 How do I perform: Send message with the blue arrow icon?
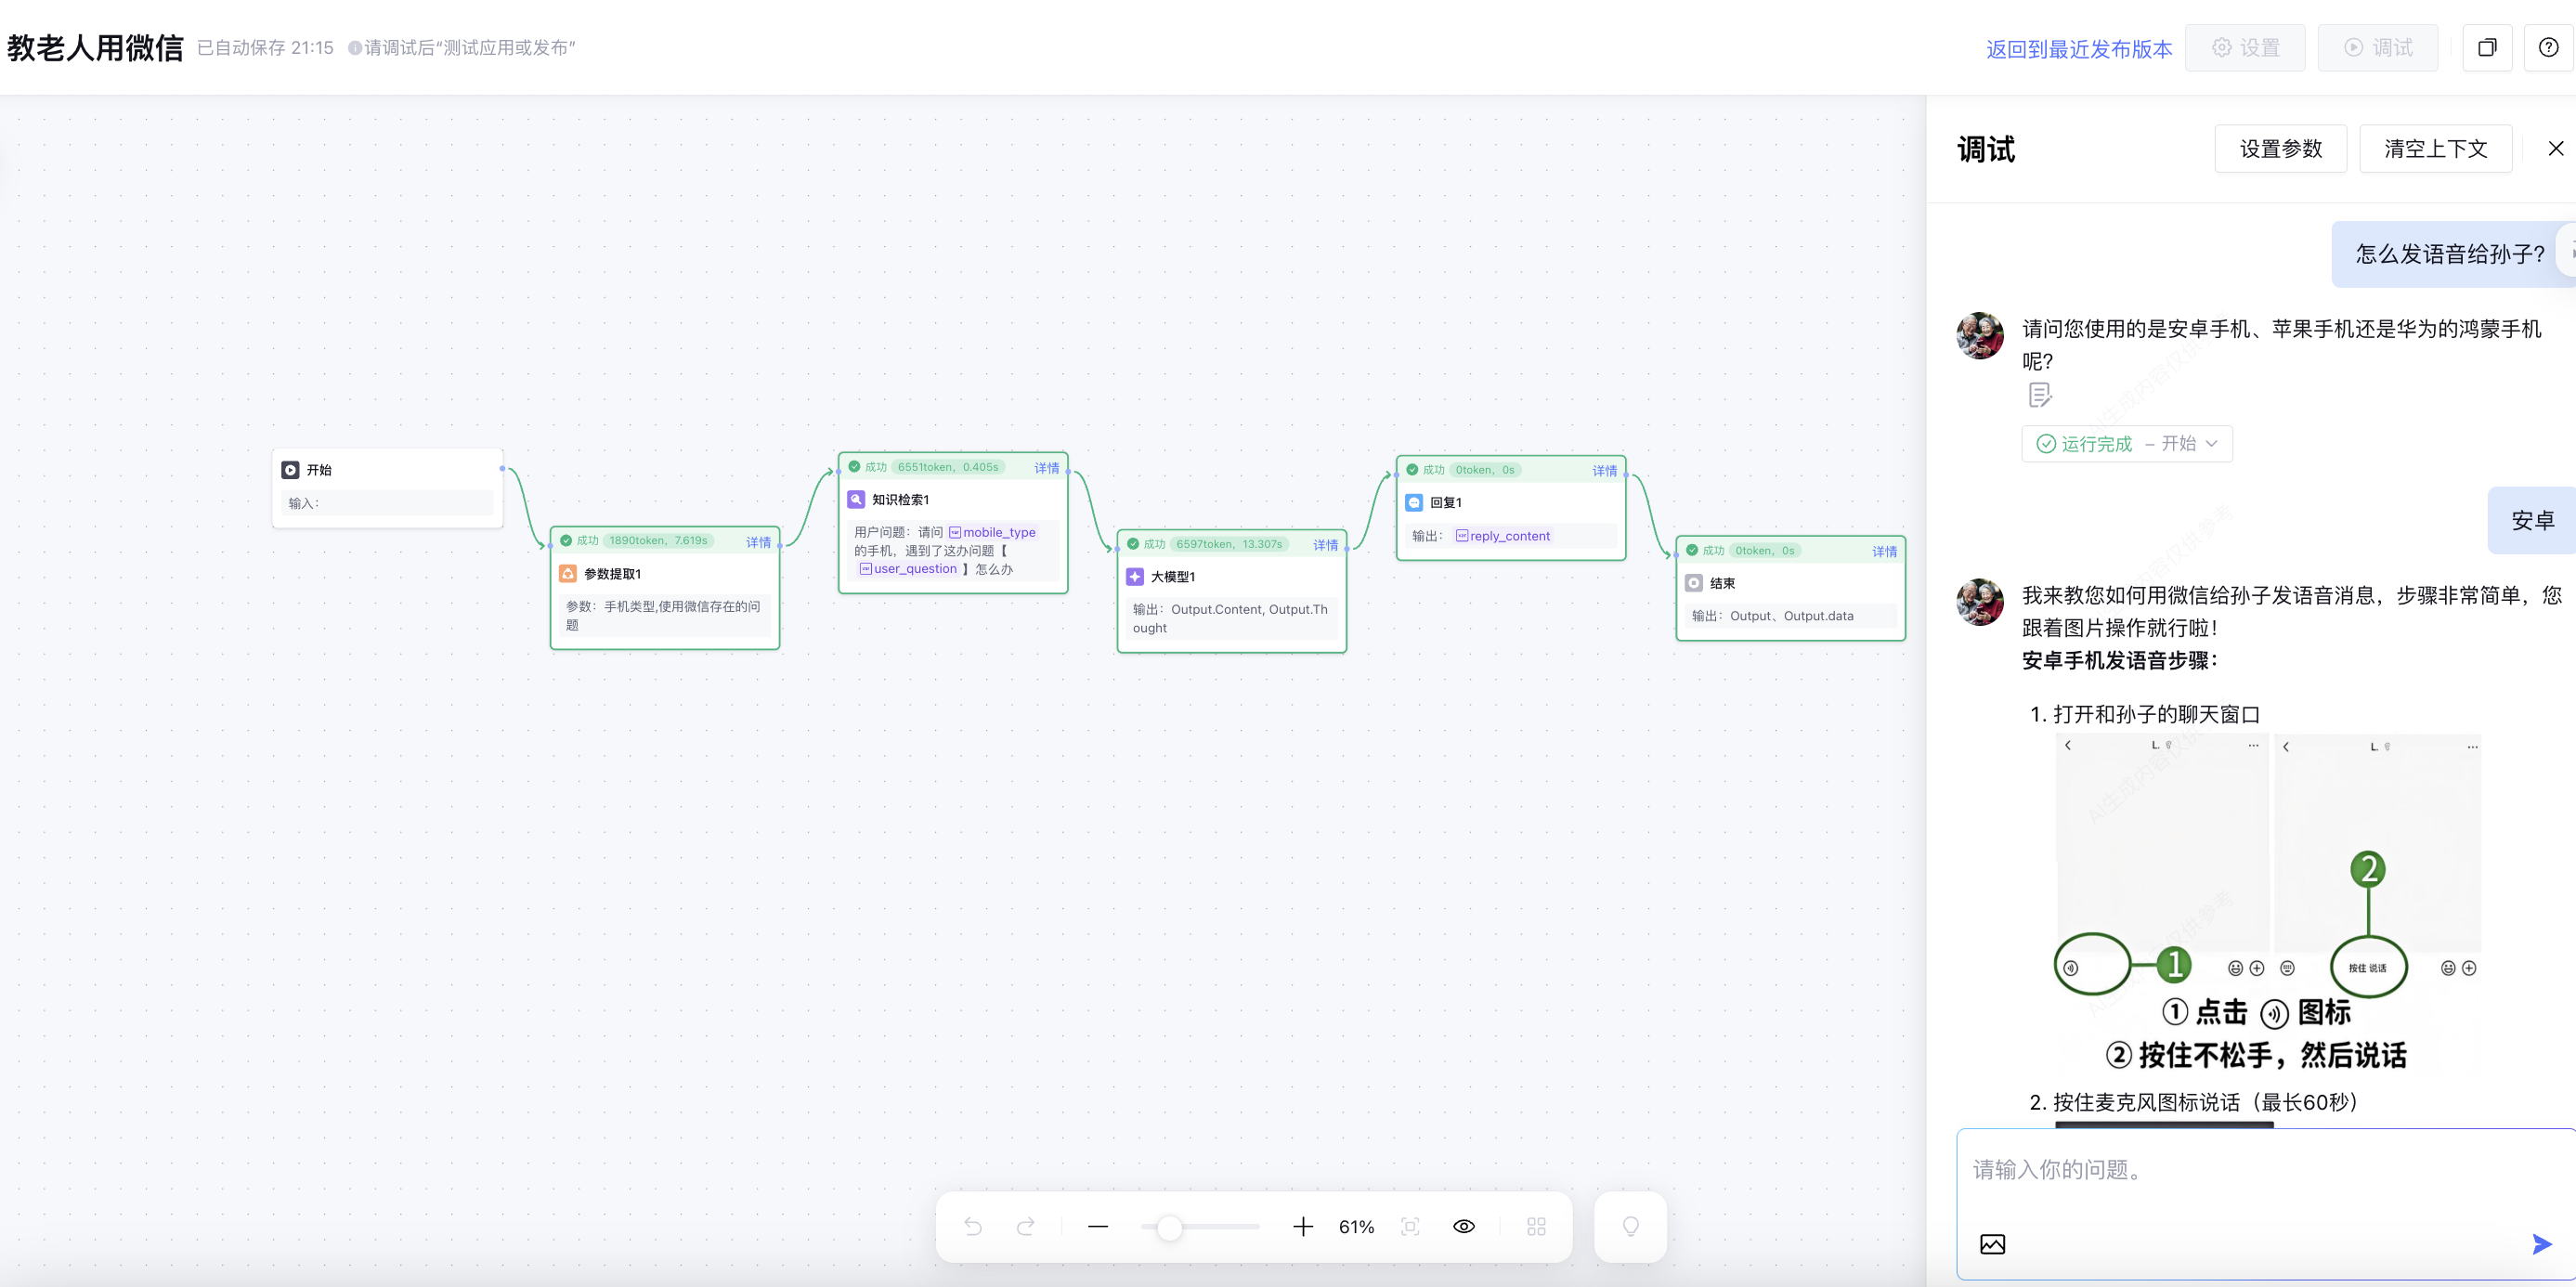[x=2541, y=1244]
